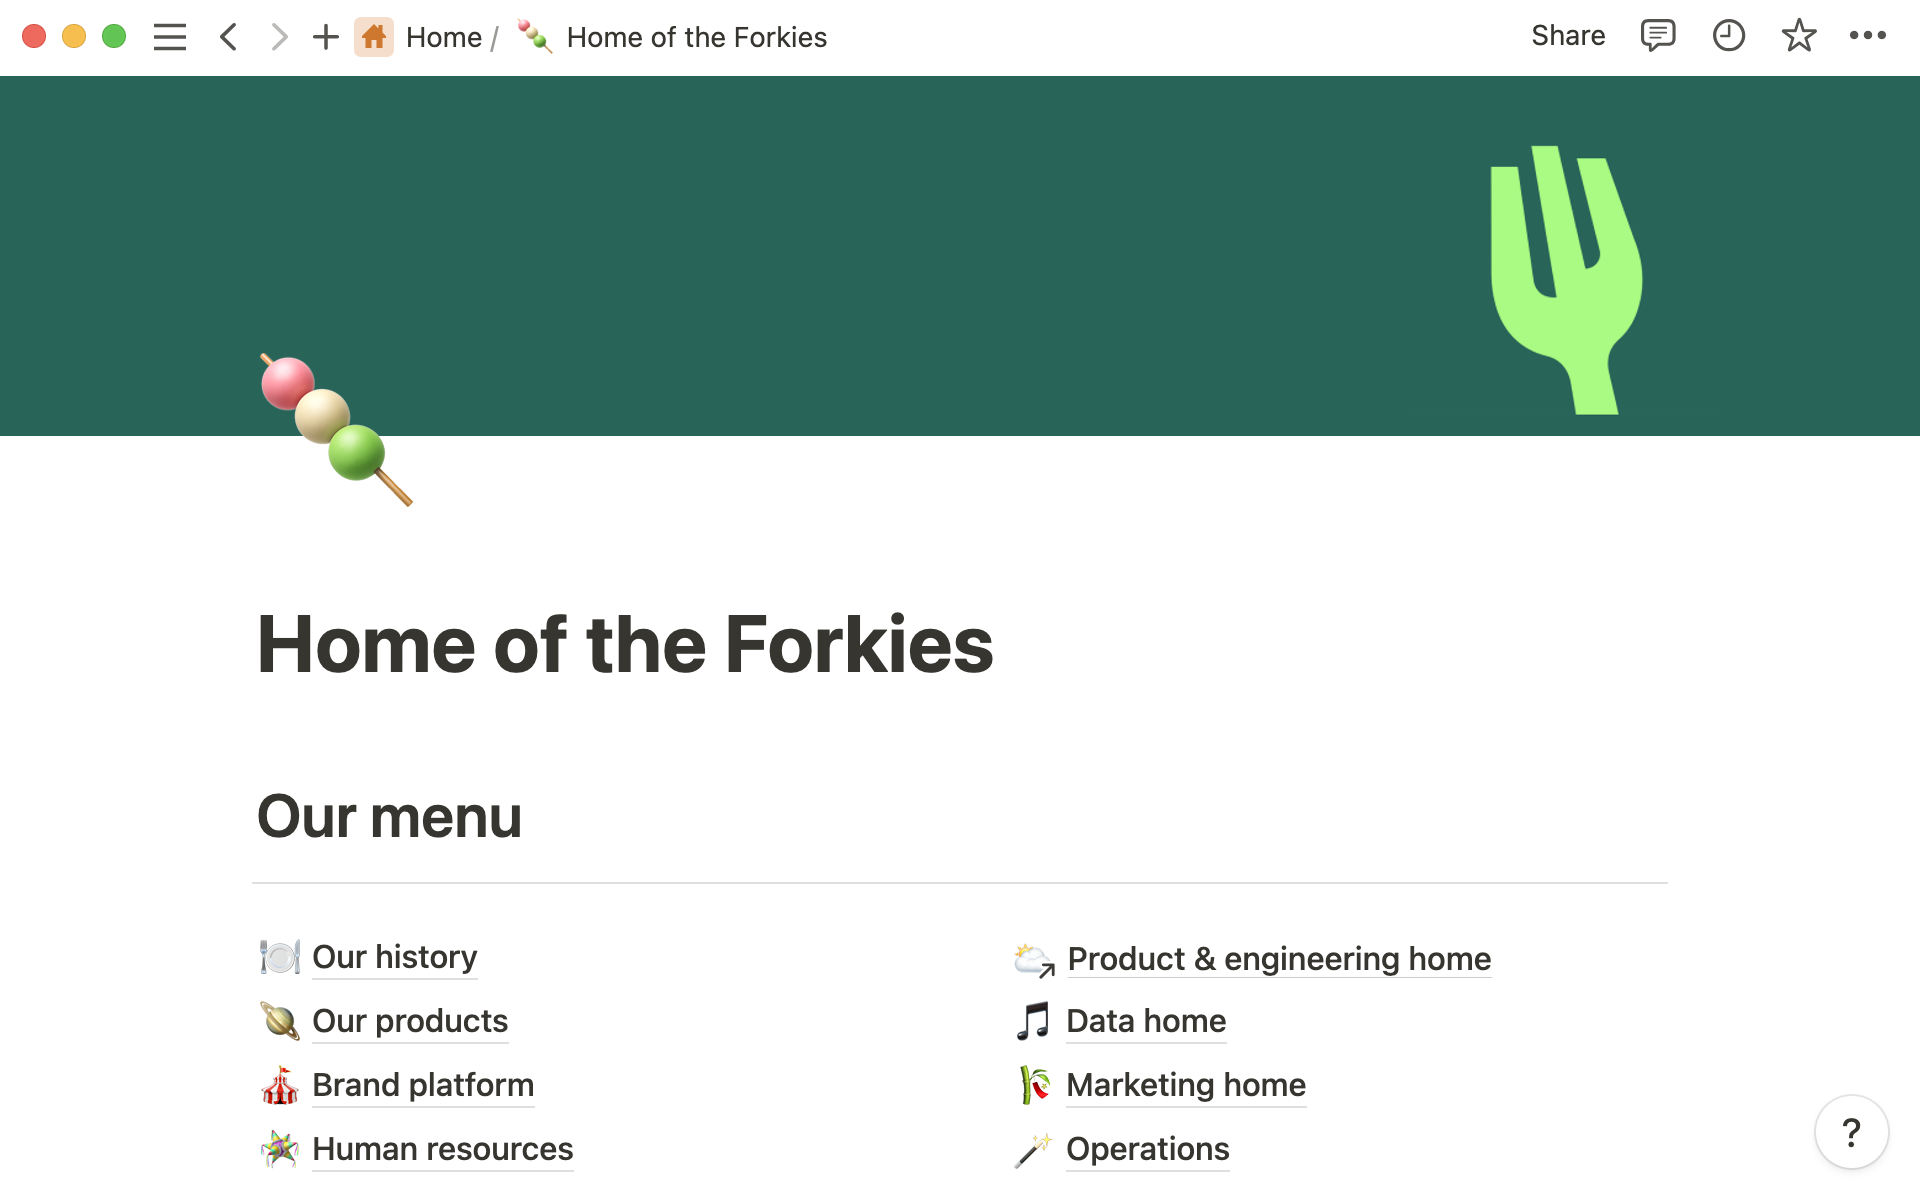Click the house icon next to Home
Viewport: 1920px width, 1200px height.
[x=374, y=37]
